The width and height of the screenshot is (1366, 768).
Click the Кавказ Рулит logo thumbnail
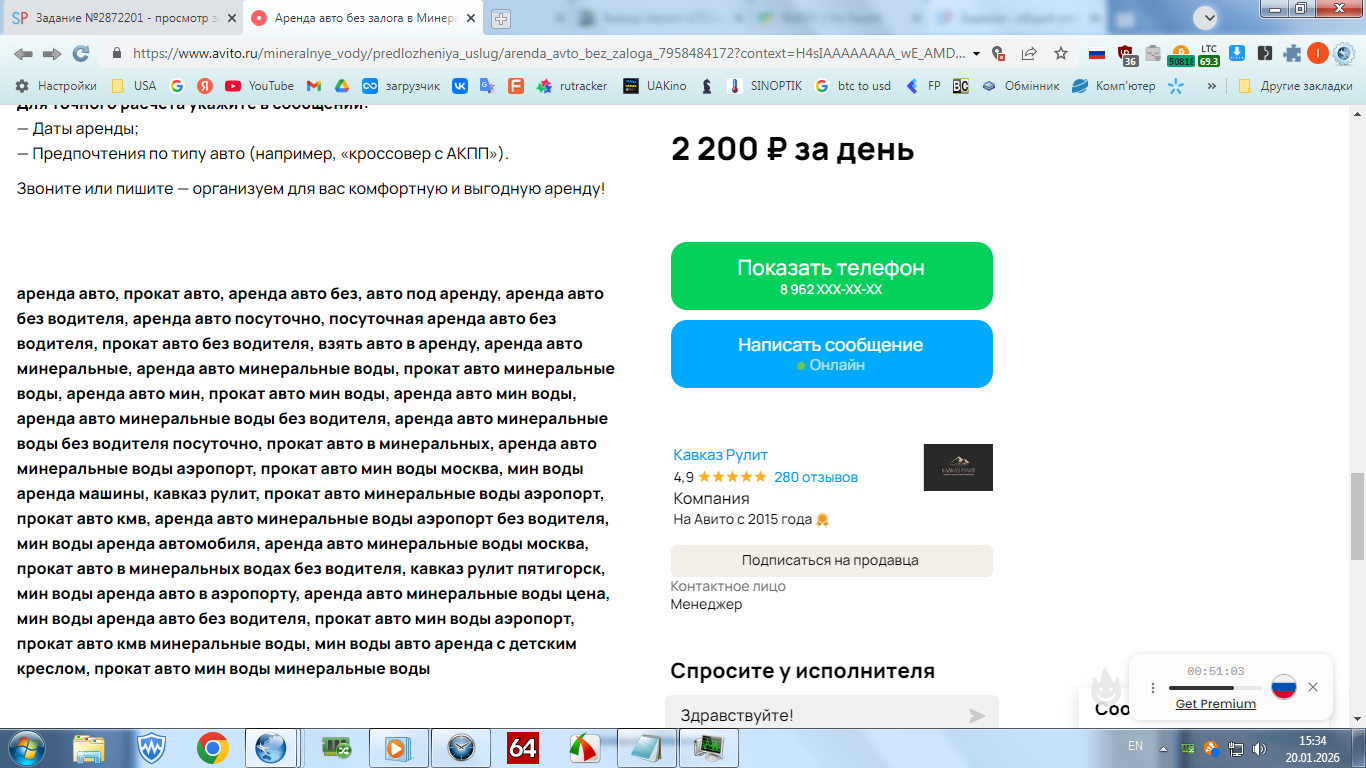(958, 467)
